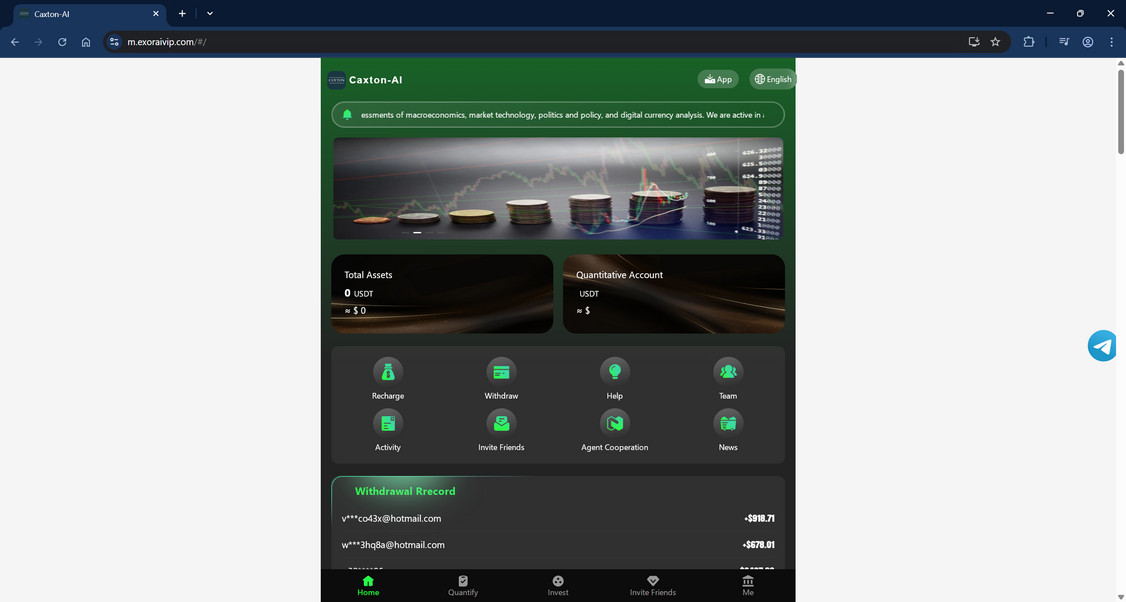Bookmark the page with the star icon
The image size is (1126, 602).
click(x=995, y=42)
